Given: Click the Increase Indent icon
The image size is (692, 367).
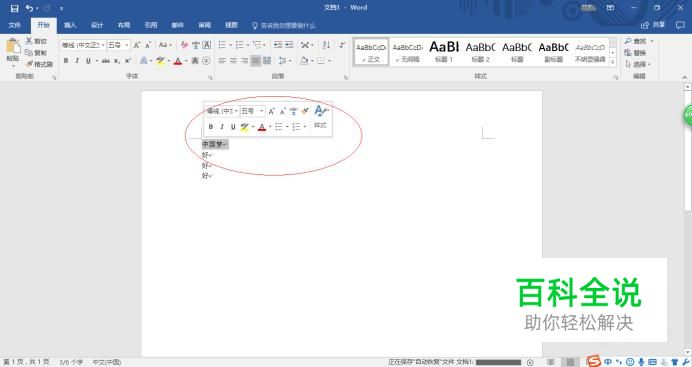Looking at the screenshot, I should pyautogui.click(x=289, y=45).
